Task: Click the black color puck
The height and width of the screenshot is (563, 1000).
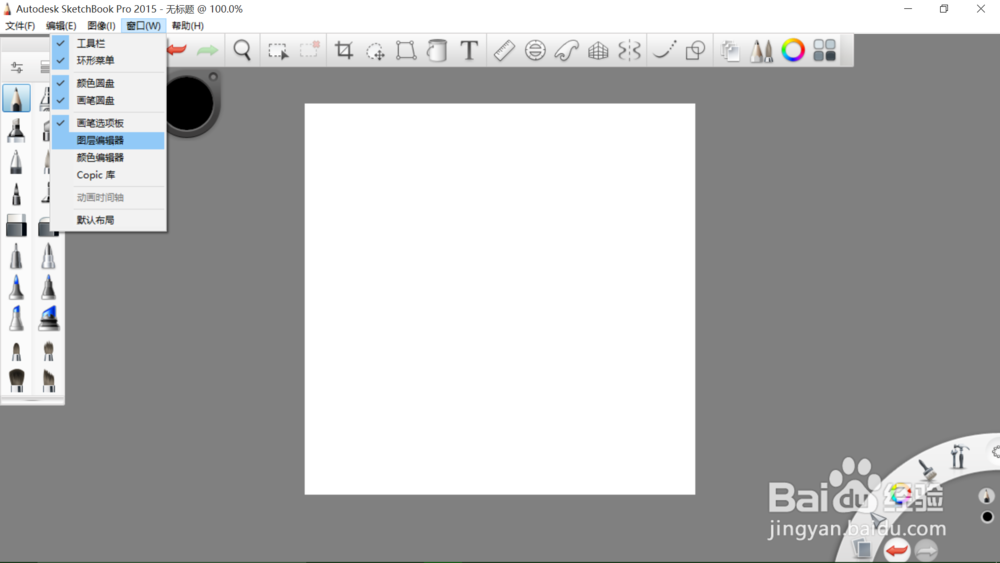Action: [189, 102]
